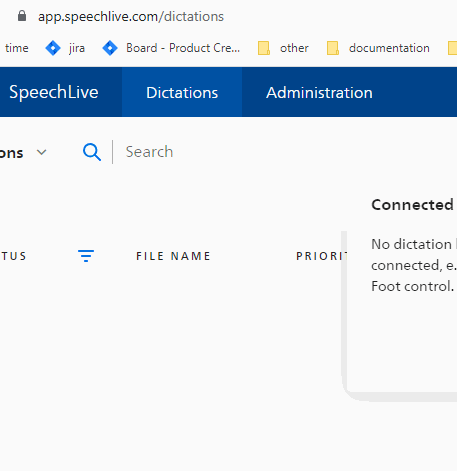Click the blue magnifier search icon
Image resolution: width=457 pixels, height=471 pixels.
(x=92, y=152)
